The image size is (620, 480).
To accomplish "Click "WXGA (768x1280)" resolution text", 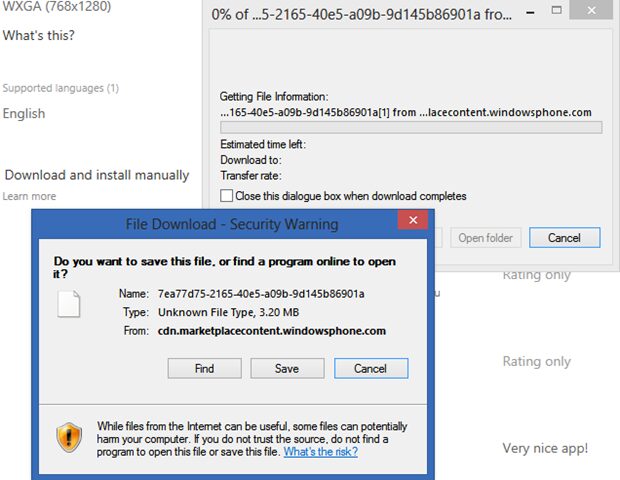I will 57,6.
